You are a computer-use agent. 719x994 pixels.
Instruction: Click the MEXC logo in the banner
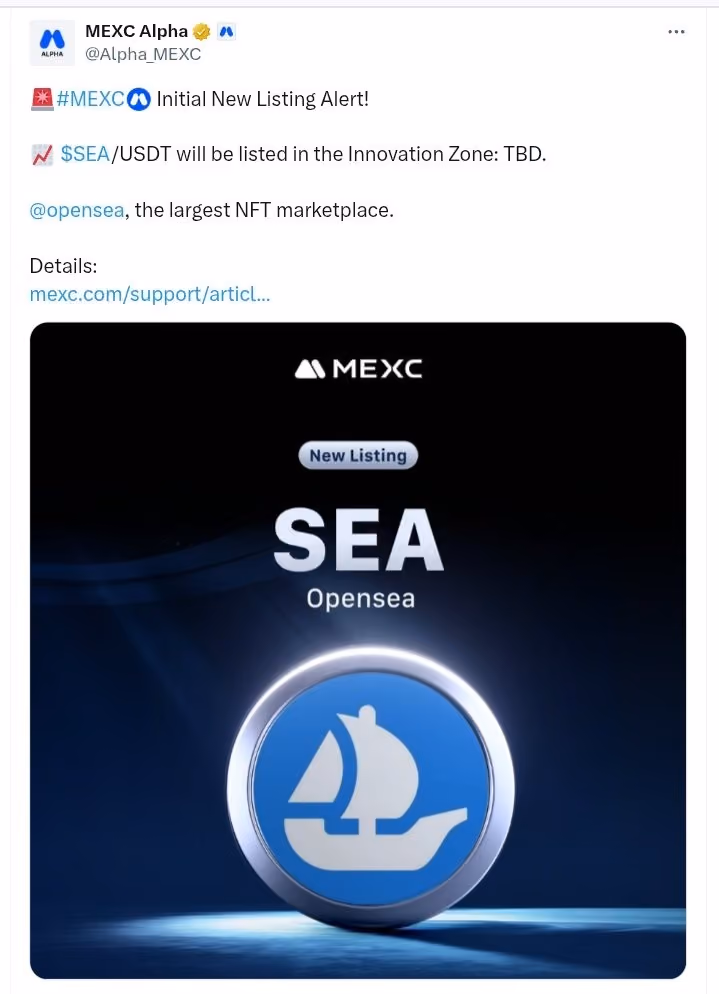pyautogui.click(x=358, y=368)
